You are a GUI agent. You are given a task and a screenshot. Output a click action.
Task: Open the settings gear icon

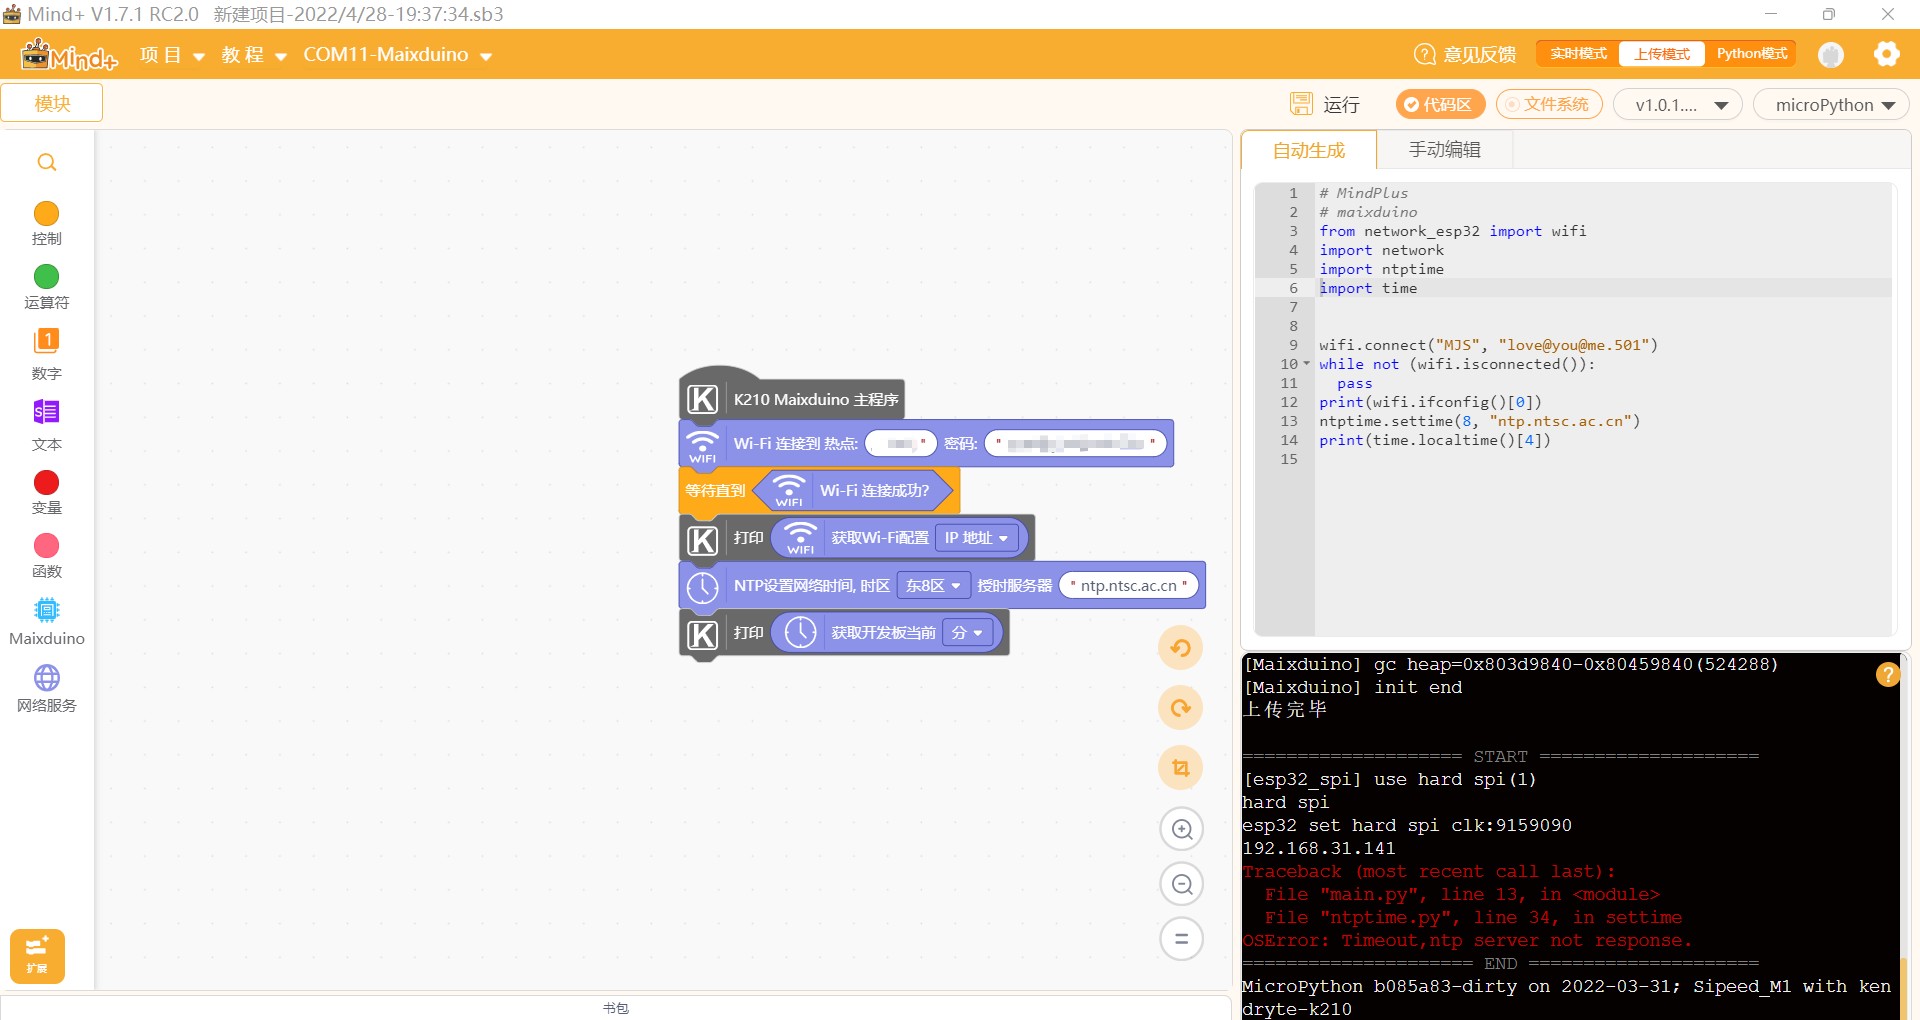point(1886,54)
